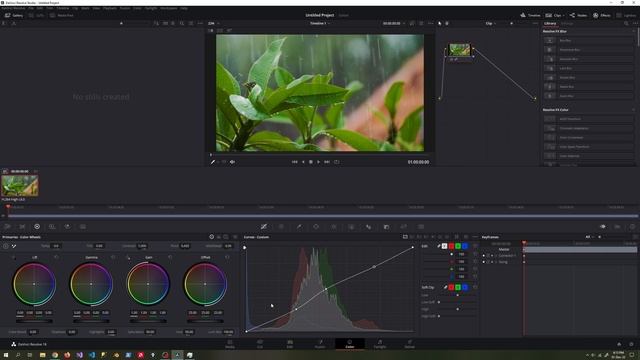Open the HDR palette icon
Screen dimensions: 640x360
pyautogui.click(x=52, y=227)
